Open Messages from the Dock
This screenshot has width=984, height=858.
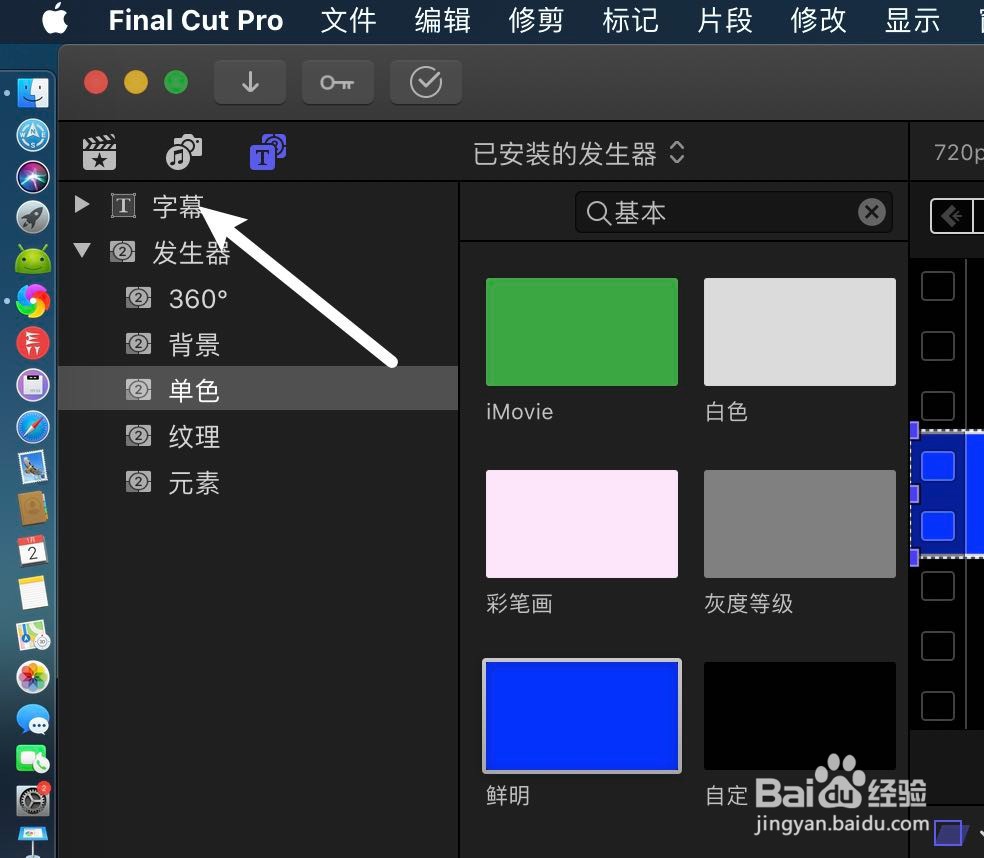point(33,719)
